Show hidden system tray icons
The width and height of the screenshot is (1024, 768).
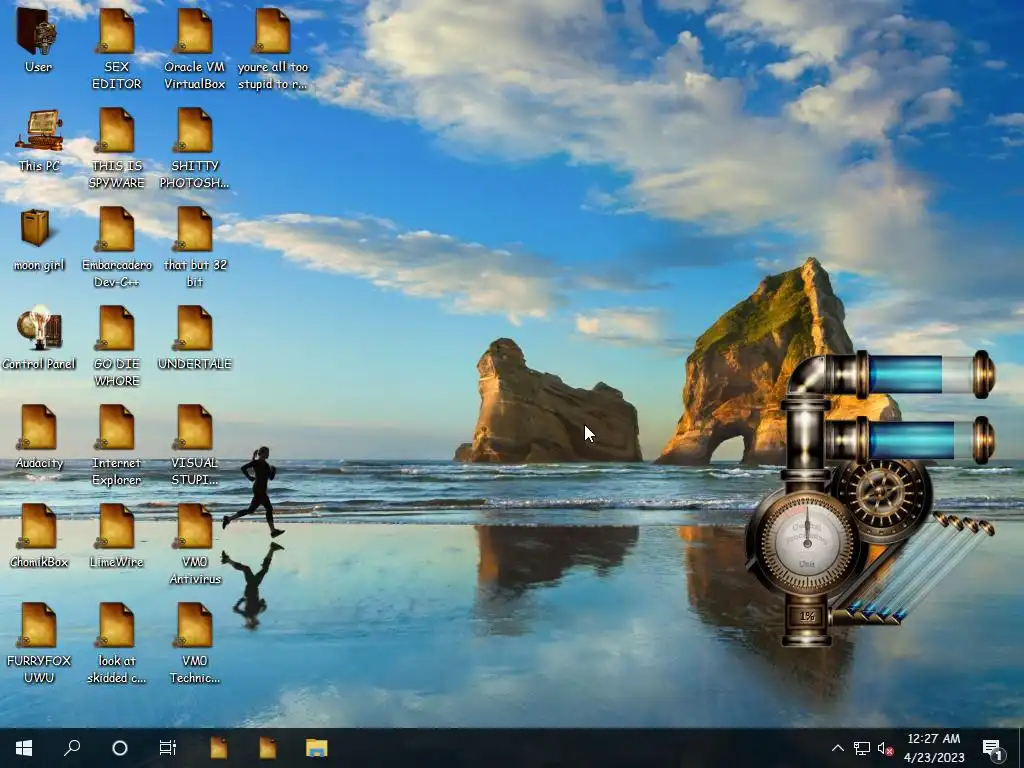(x=837, y=748)
